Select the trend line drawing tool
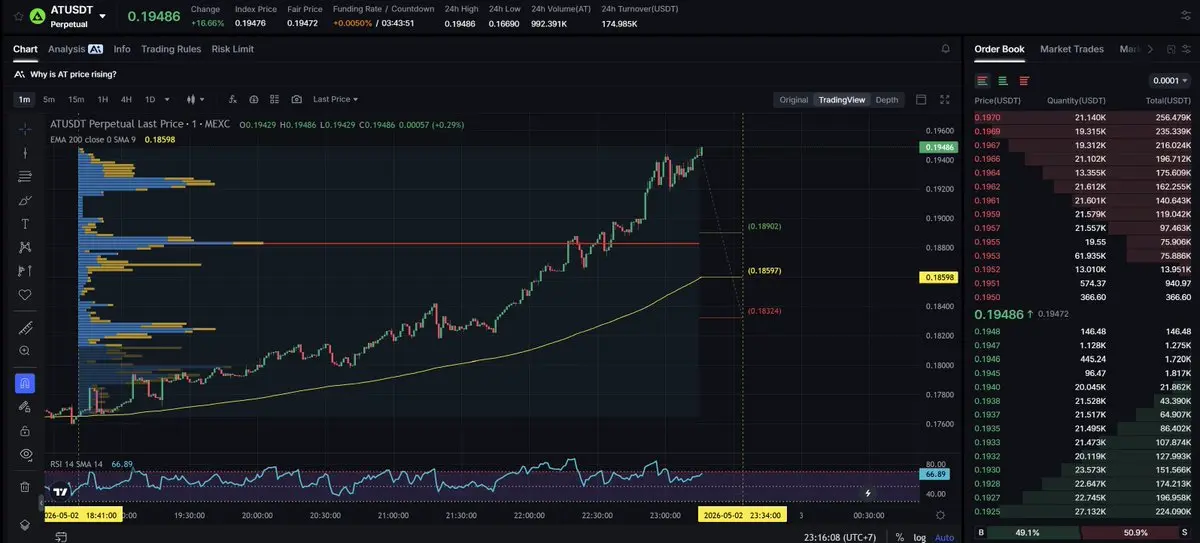The image size is (1200, 543). point(24,153)
